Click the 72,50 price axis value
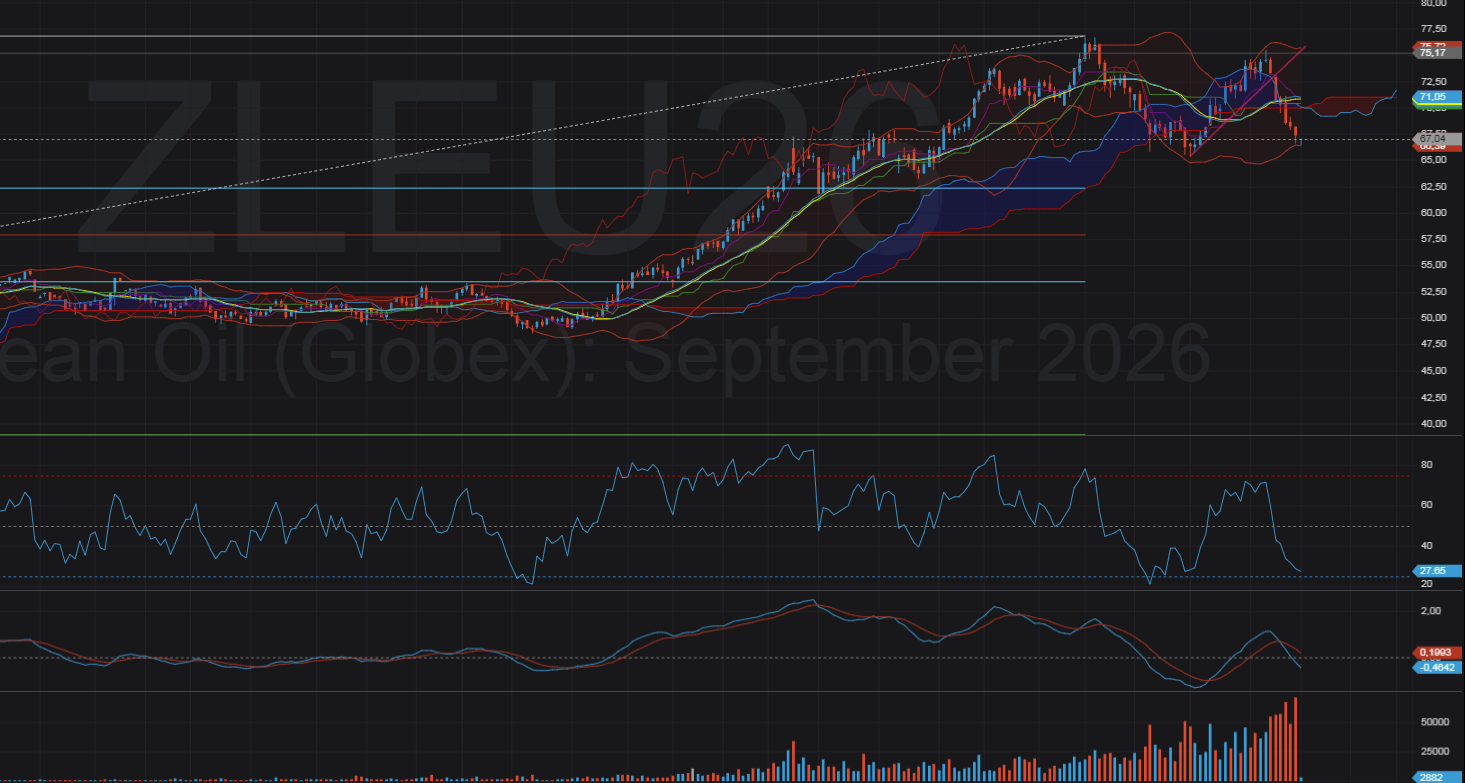 click(x=1433, y=81)
